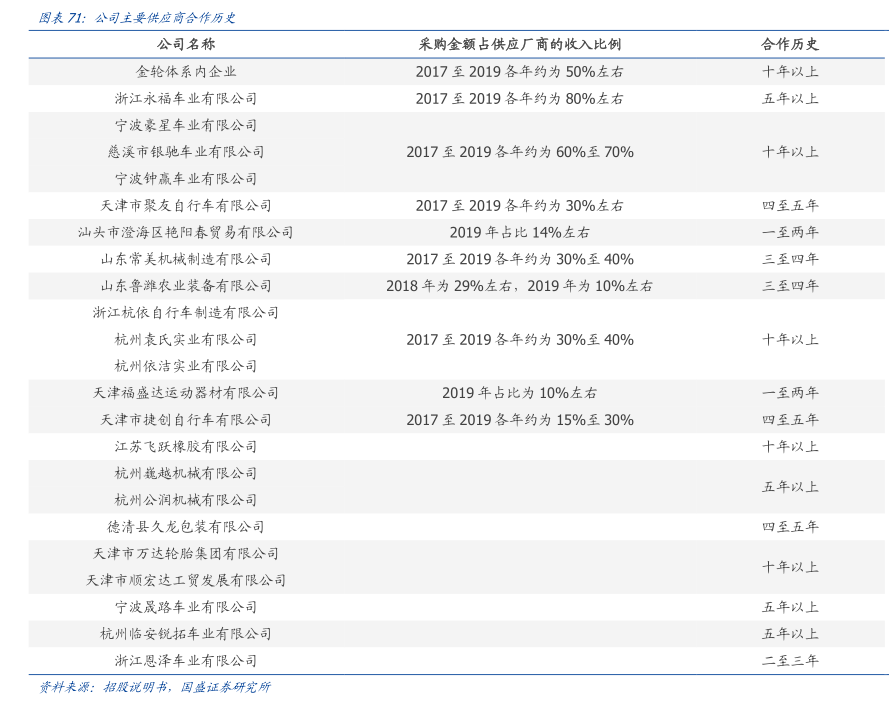The image size is (889, 715).
Task: Click "汕头市澄海区艳阳春贸易有限公司" company name
Action: click(x=186, y=232)
